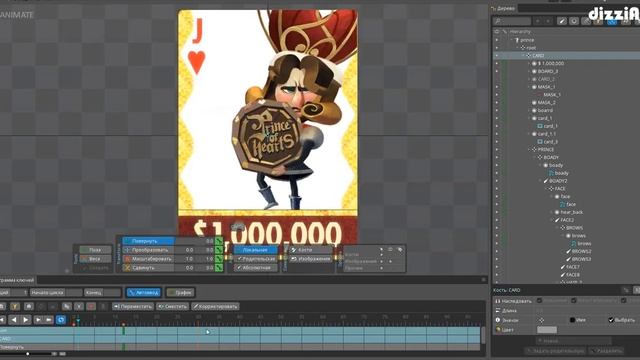Activate the Сдвинуть shear transform tool
The height and width of the screenshot is (360, 640).
tap(148, 268)
